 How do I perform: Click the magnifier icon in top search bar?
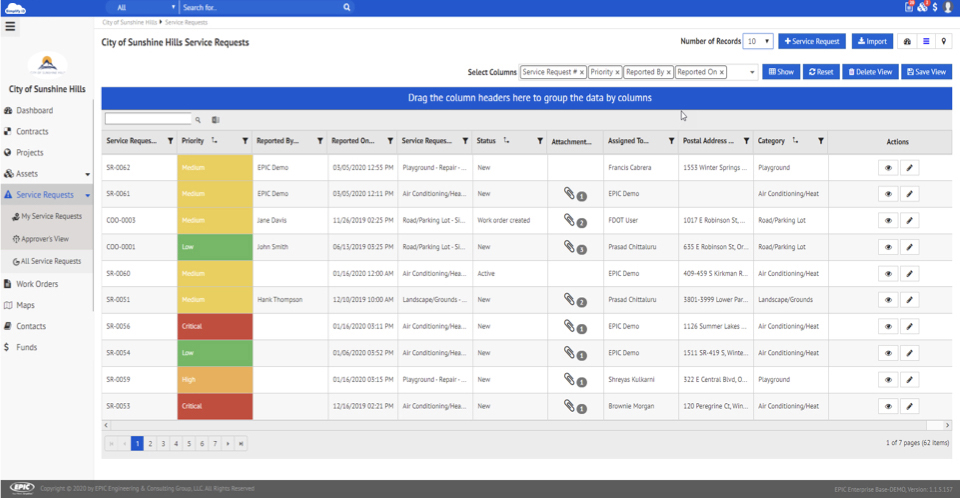[x=347, y=7]
